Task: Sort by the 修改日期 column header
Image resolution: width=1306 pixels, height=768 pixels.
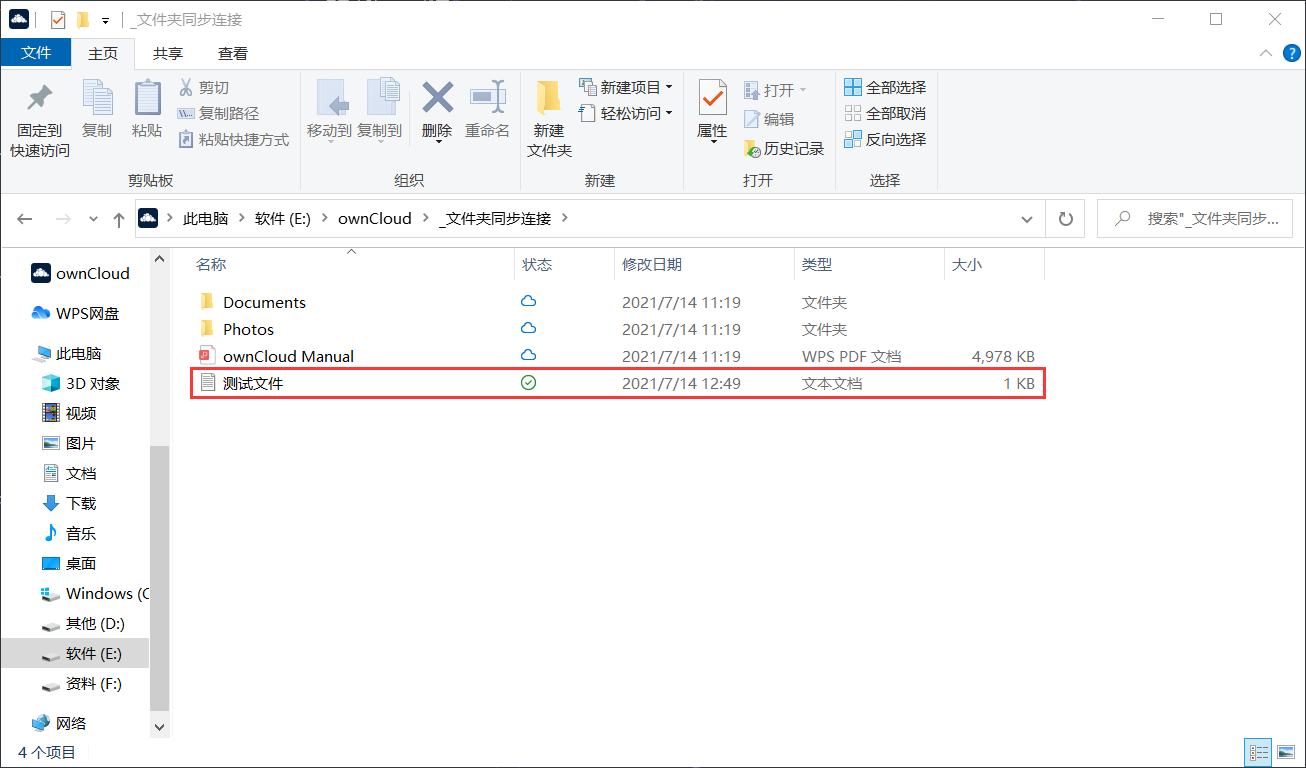Action: (705, 265)
